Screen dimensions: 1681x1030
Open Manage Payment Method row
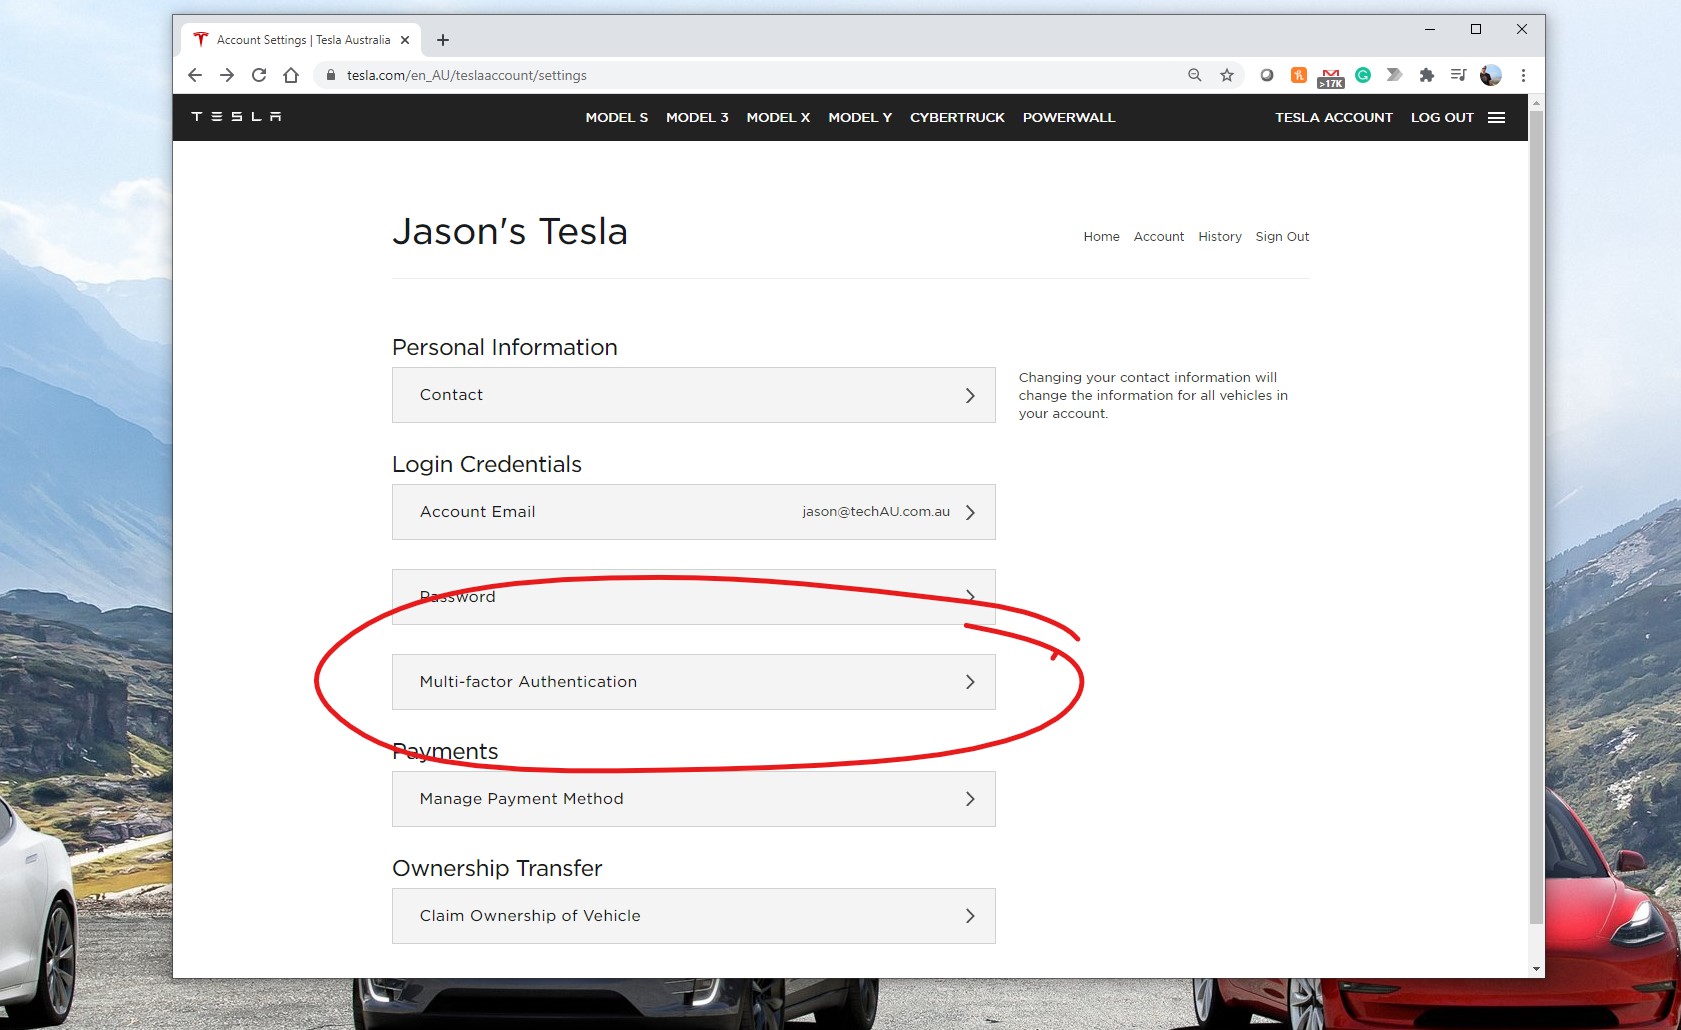click(x=694, y=799)
